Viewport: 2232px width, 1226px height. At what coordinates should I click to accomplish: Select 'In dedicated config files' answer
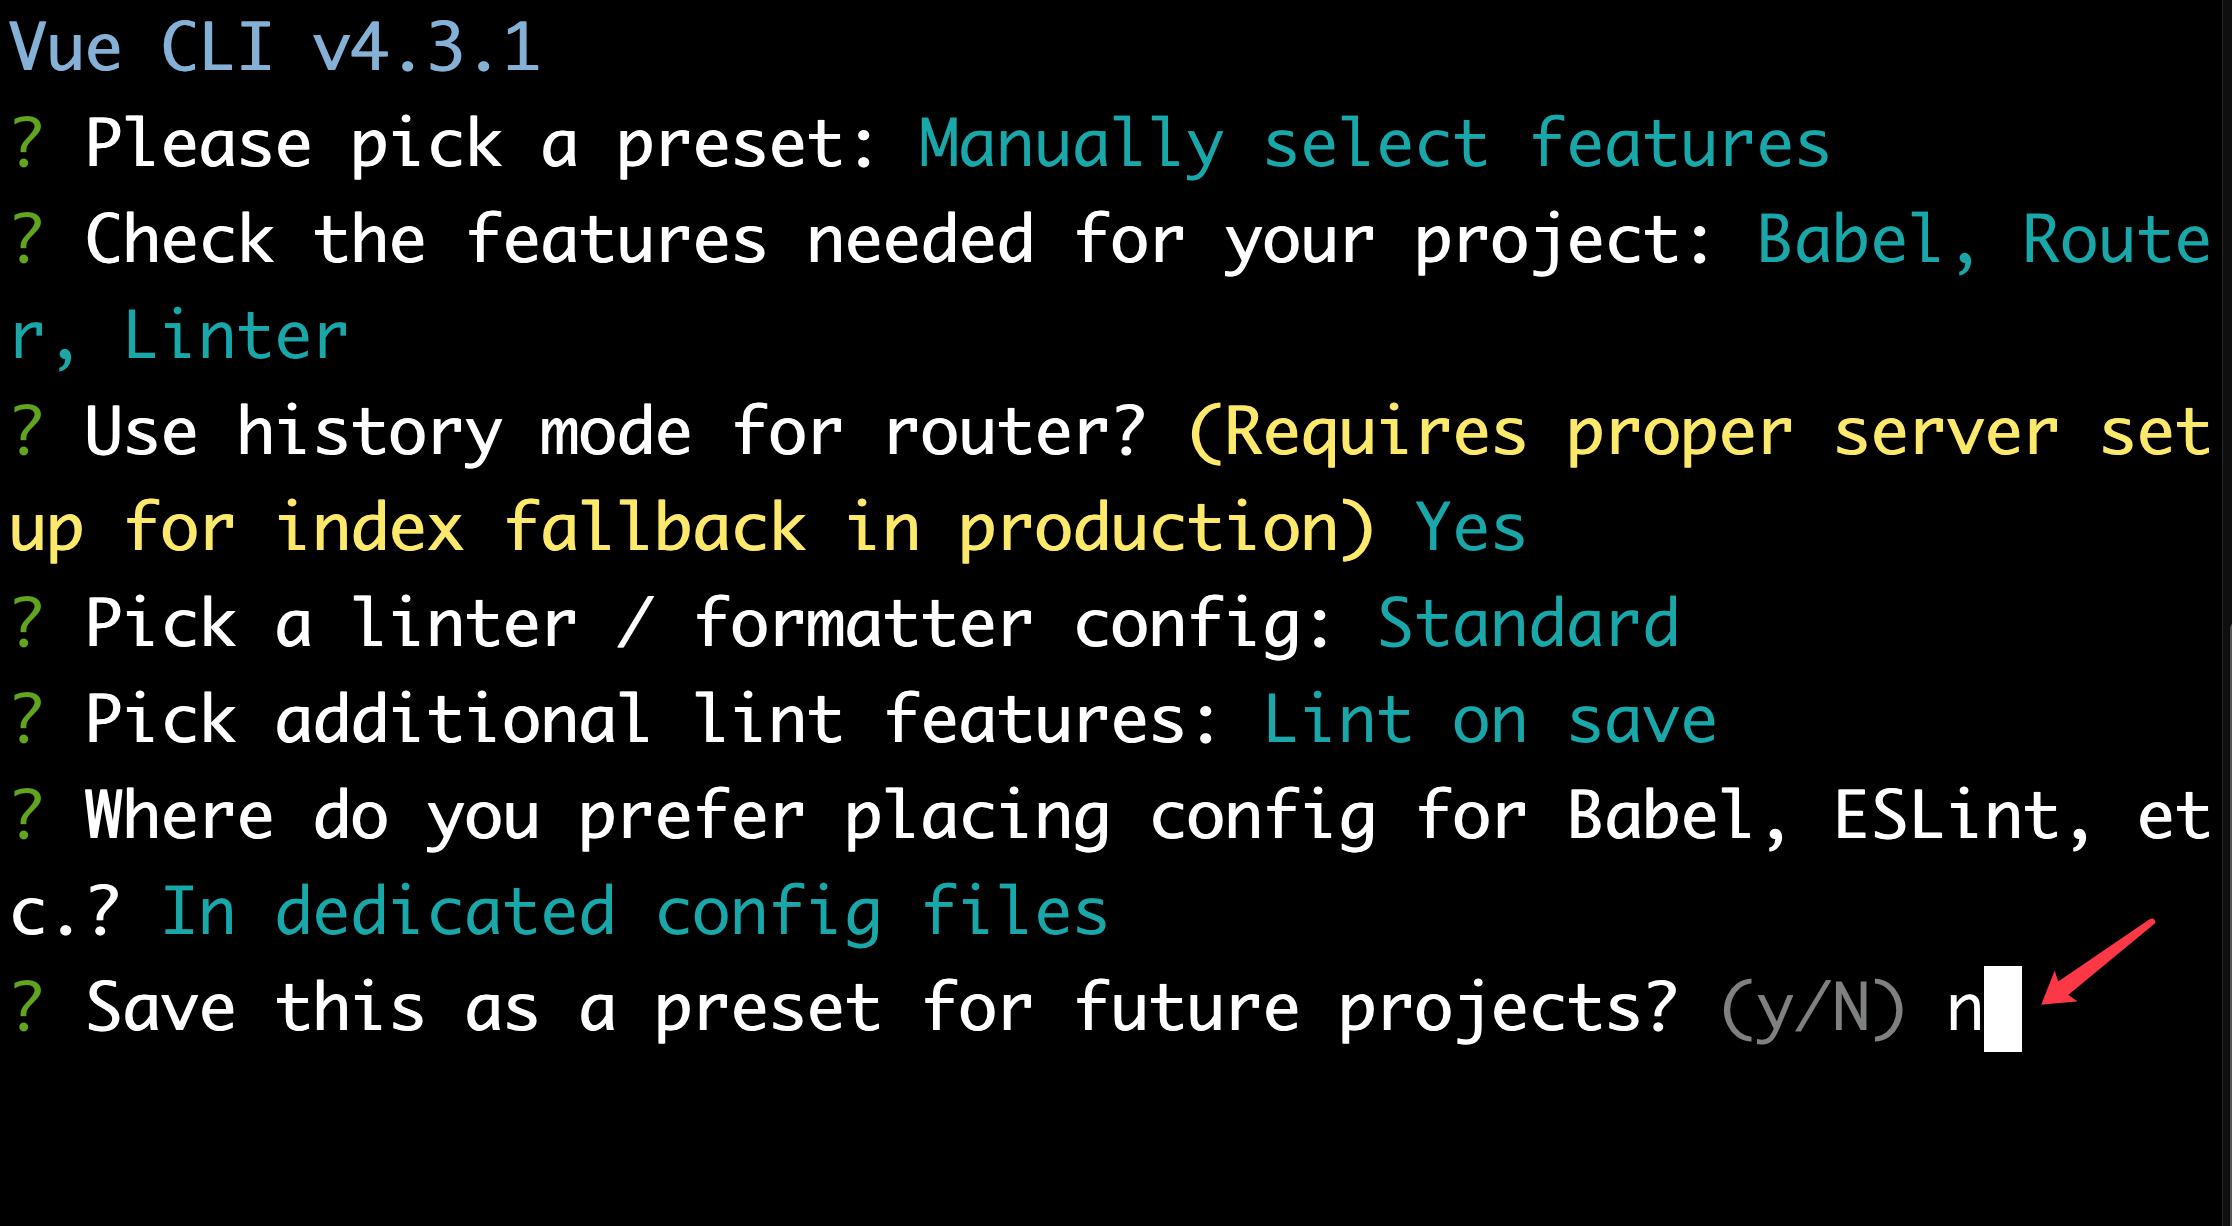(635, 912)
